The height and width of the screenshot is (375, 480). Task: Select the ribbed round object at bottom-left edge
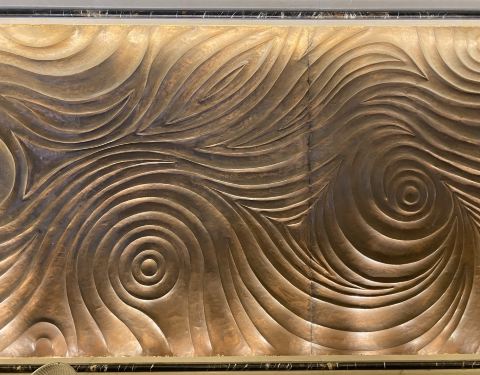[x=56, y=369]
